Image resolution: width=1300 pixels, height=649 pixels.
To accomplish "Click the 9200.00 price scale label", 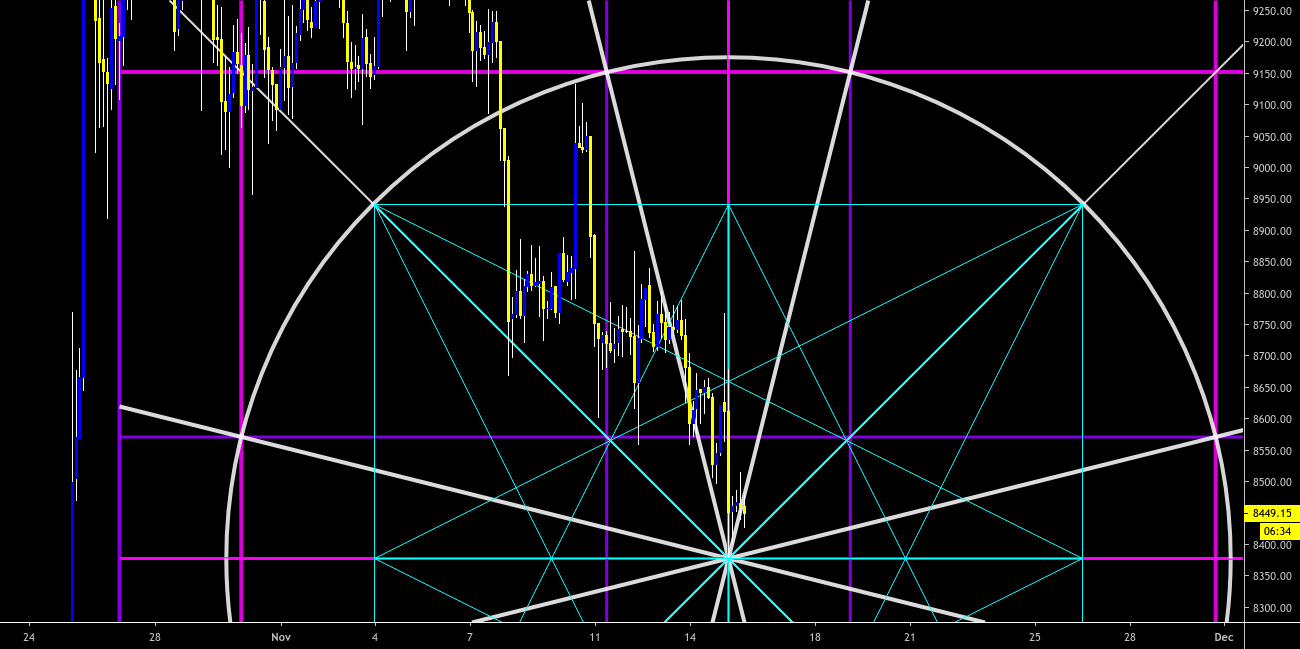I will coord(1268,44).
